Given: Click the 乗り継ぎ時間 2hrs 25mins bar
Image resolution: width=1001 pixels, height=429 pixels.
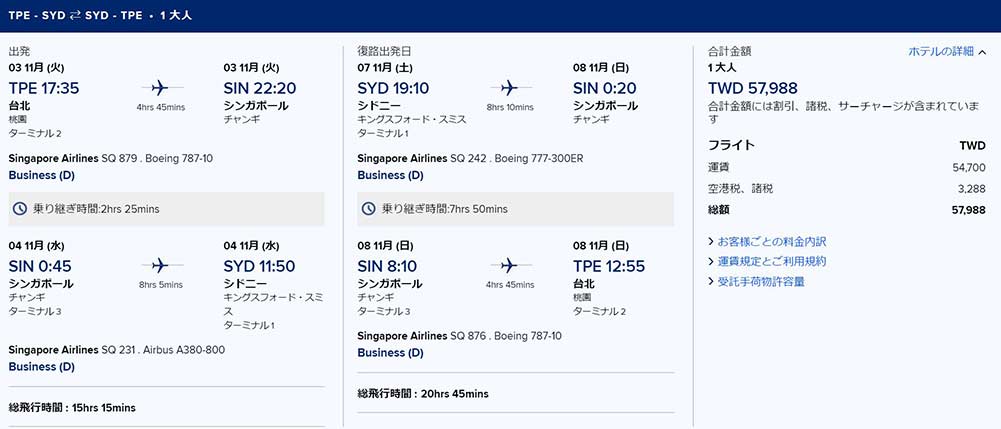Looking at the screenshot, I should pyautogui.click(x=166, y=209).
